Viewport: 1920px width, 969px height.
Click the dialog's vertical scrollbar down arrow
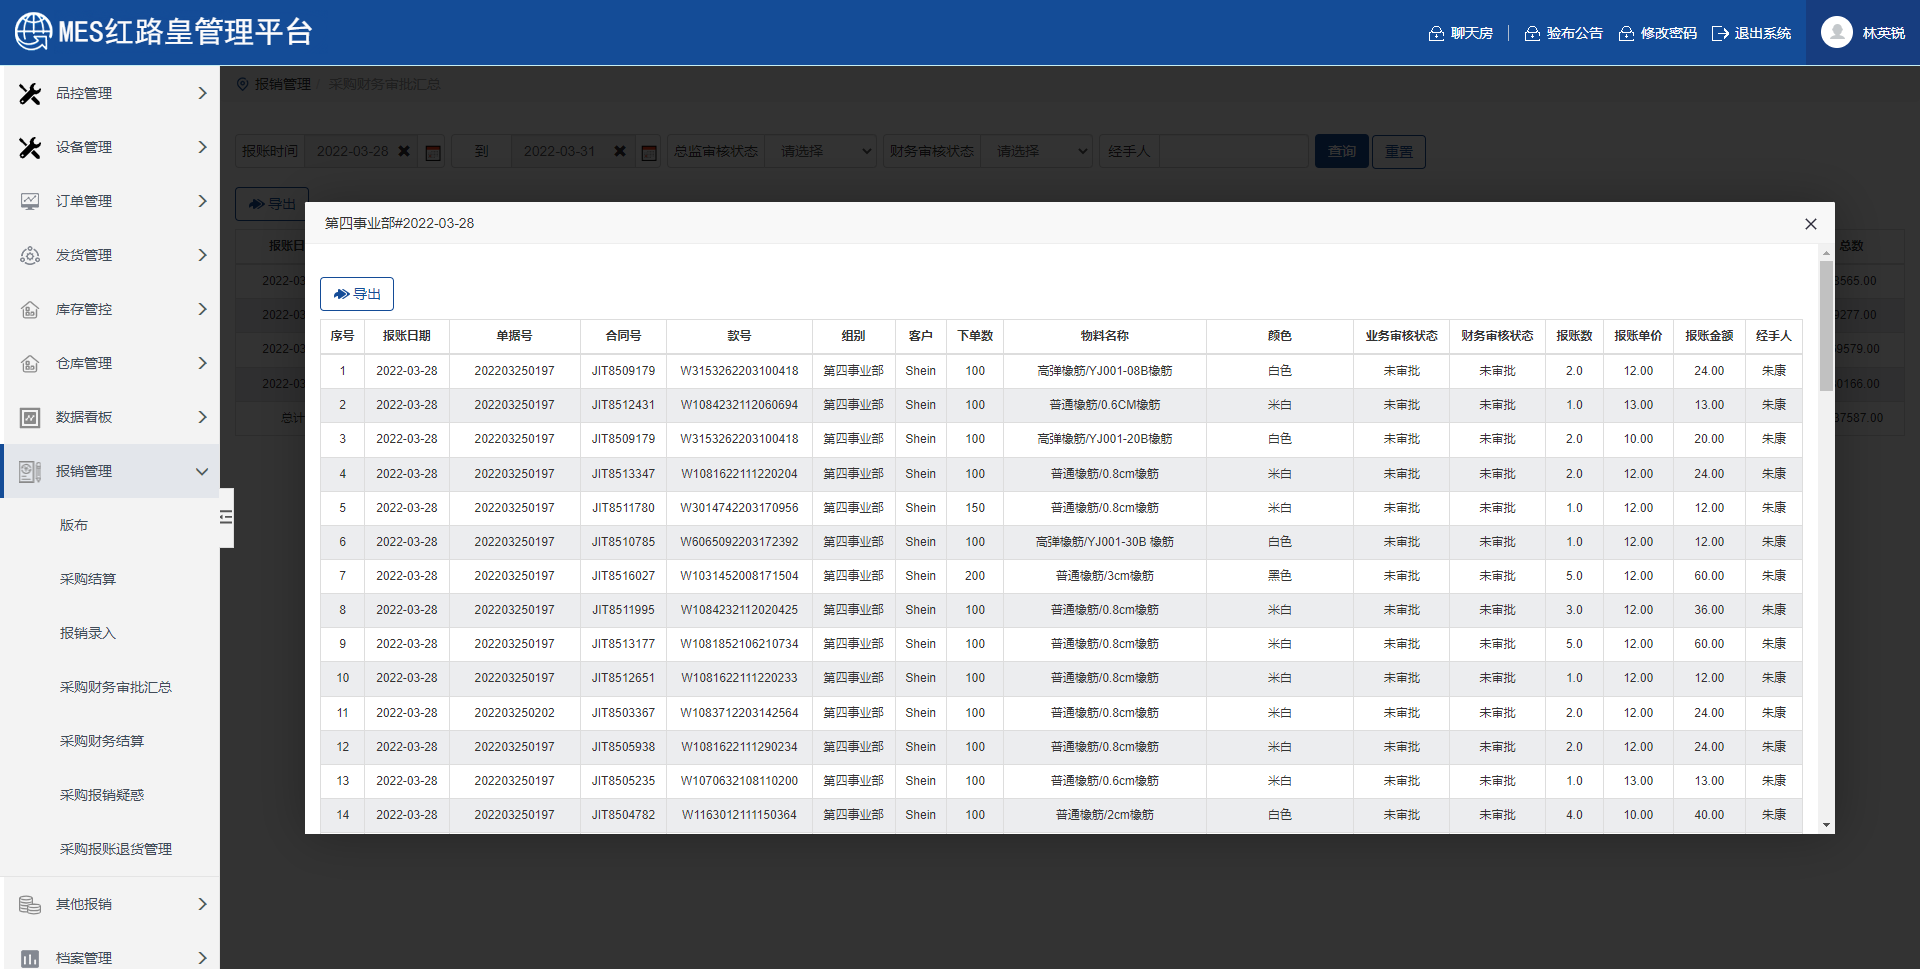pyautogui.click(x=1826, y=825)
